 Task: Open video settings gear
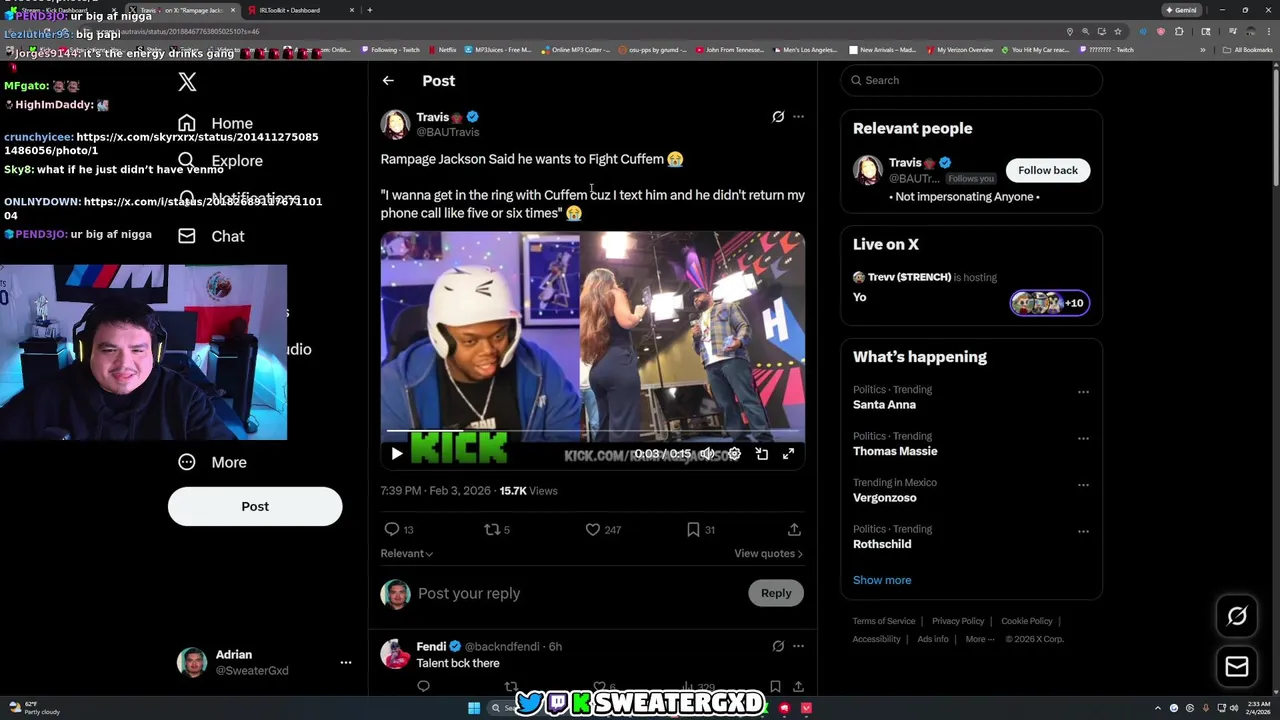[734, 454]
